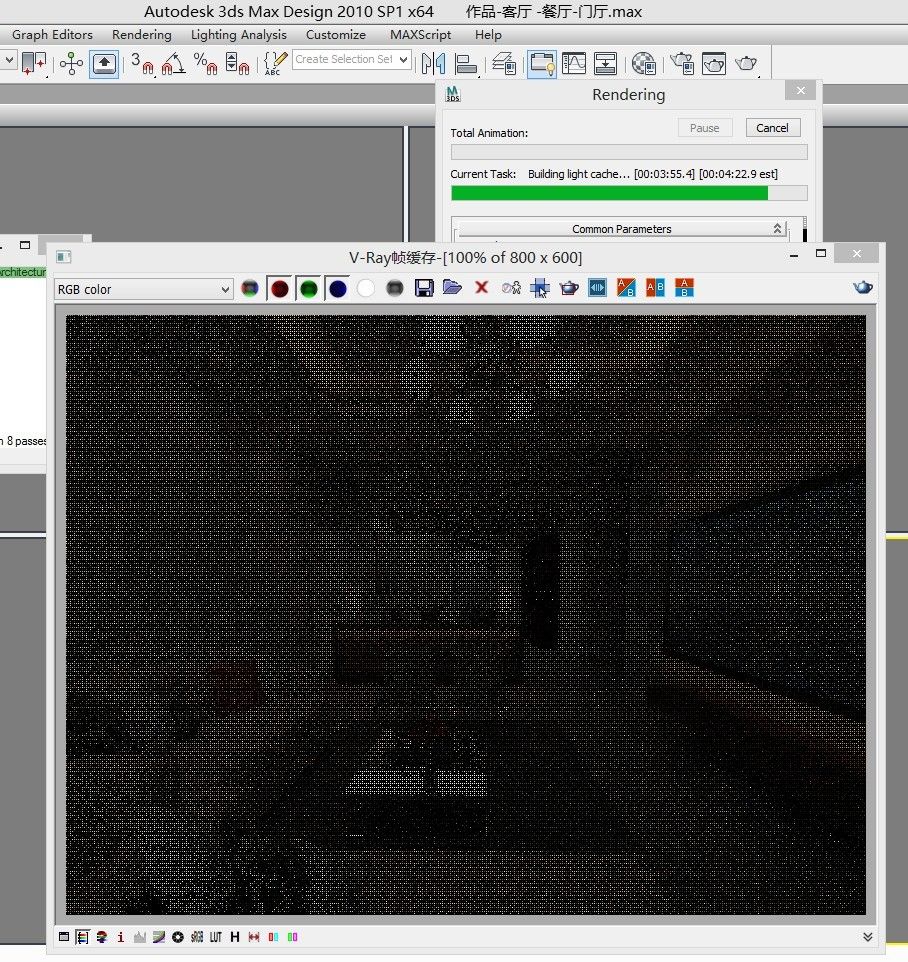The image size is (908, 962).
Task: Open frame buffer history H button
Action: tap(235, 937)
